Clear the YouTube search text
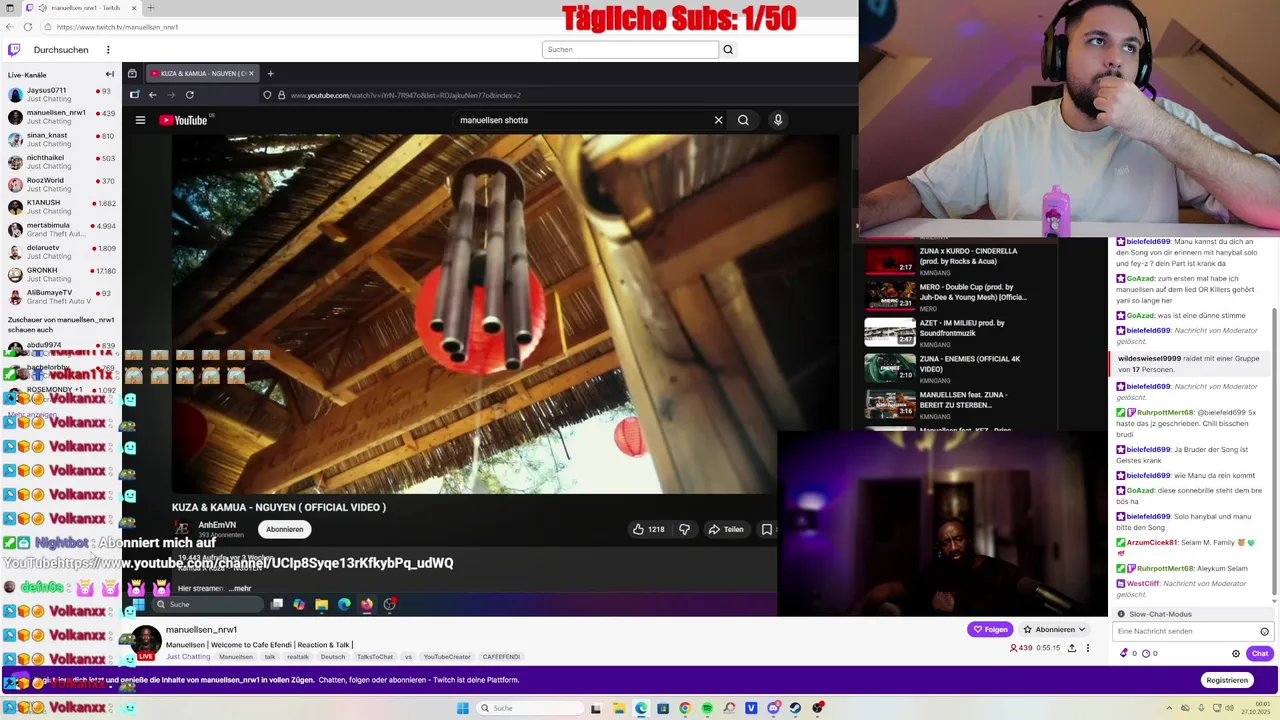Viewport: 1280px width, 720px height. 718,120
